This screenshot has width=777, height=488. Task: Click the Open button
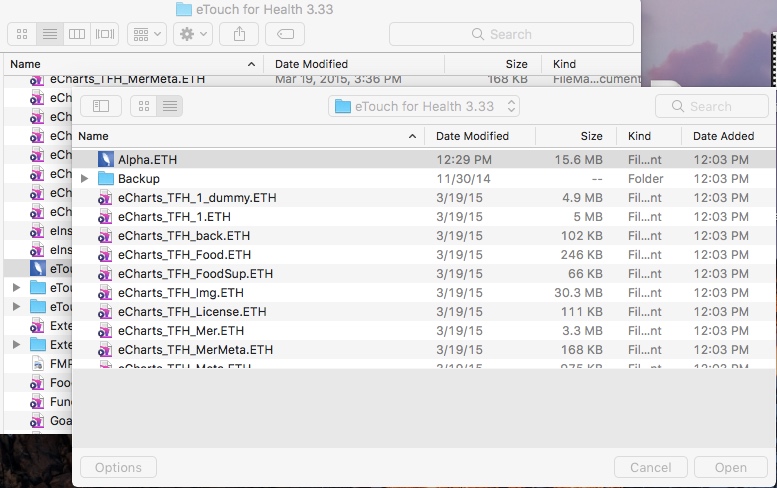tap(730, 467)
